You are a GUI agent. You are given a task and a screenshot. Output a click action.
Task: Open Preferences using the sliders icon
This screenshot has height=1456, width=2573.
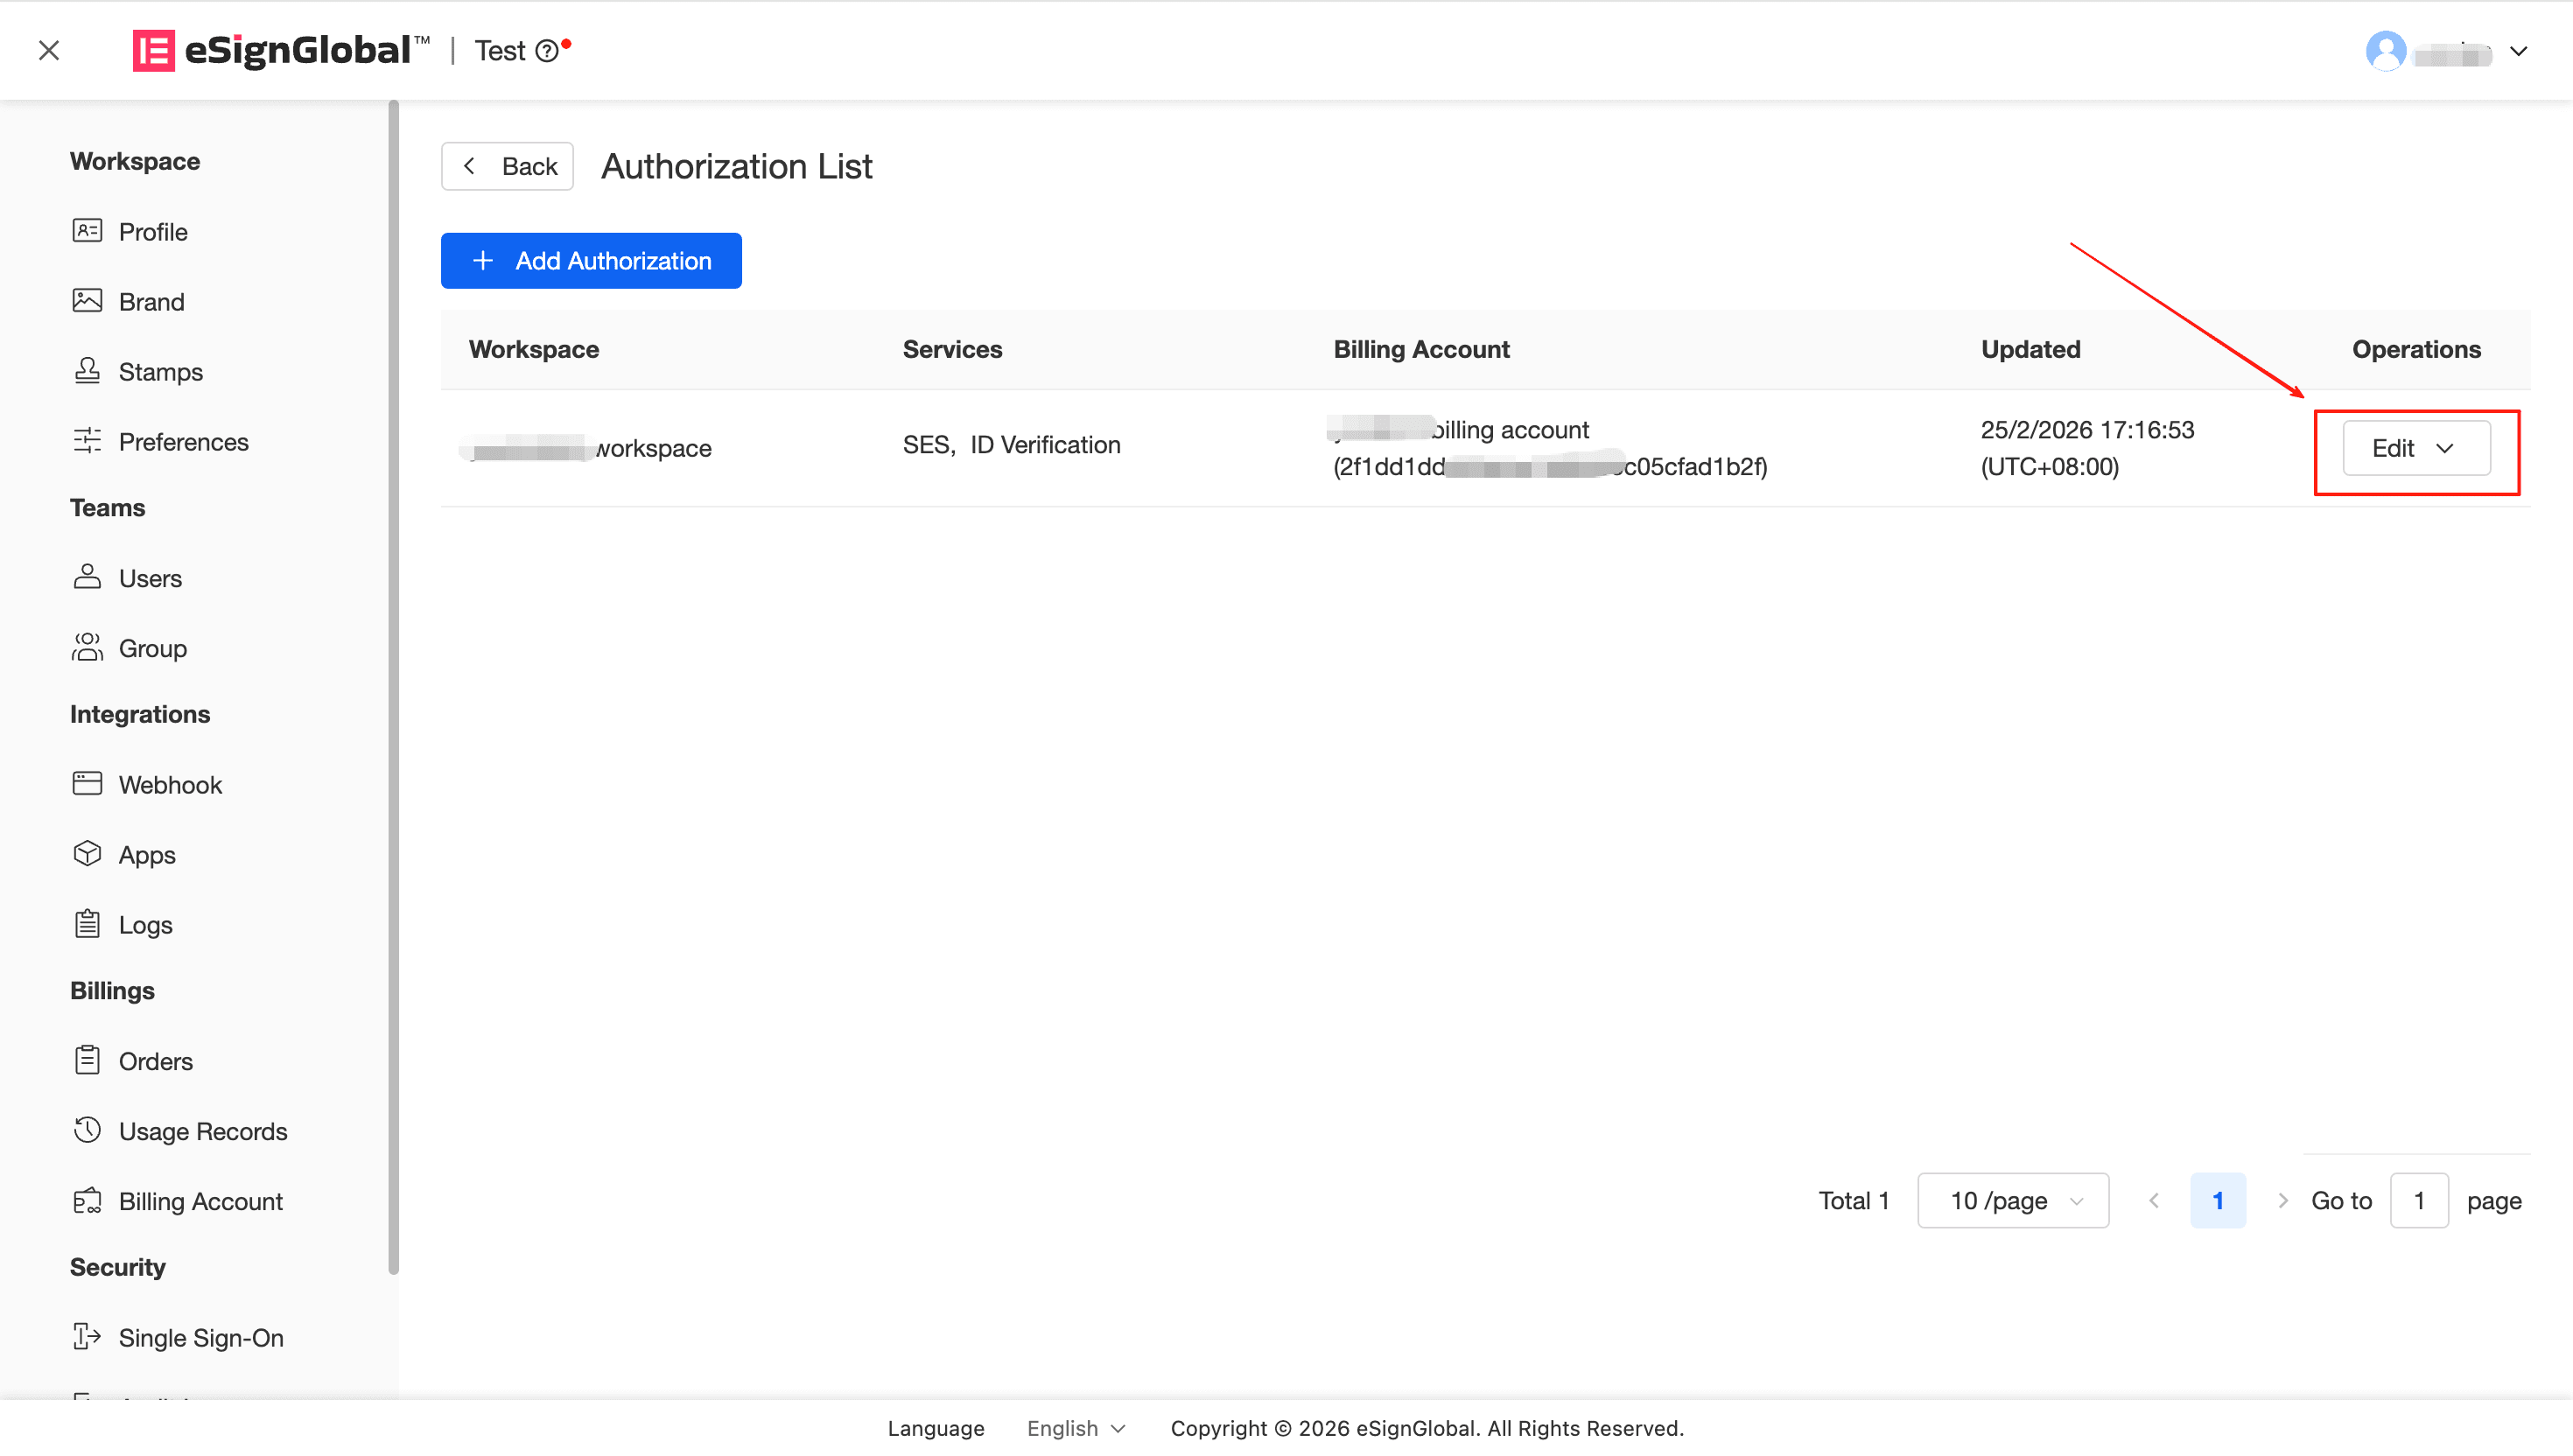(87, 441)
